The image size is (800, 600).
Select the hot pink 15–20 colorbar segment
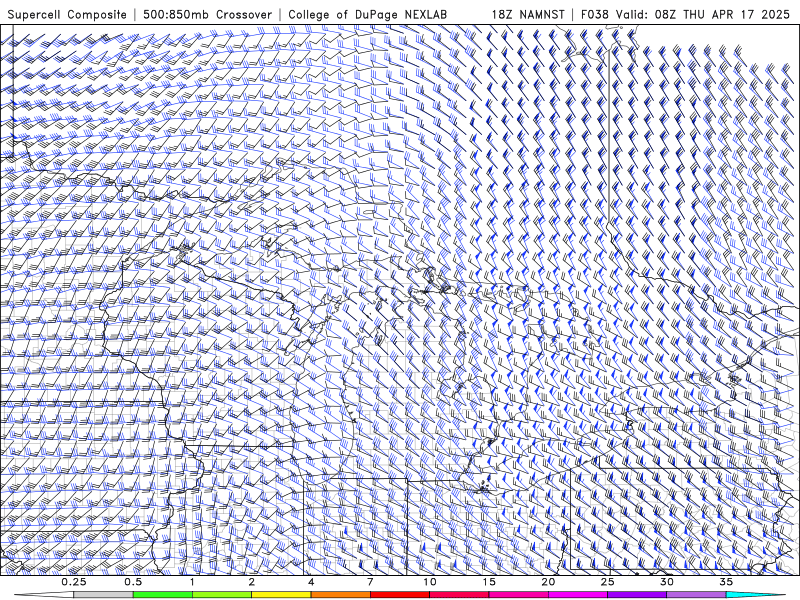coord(518,595)
